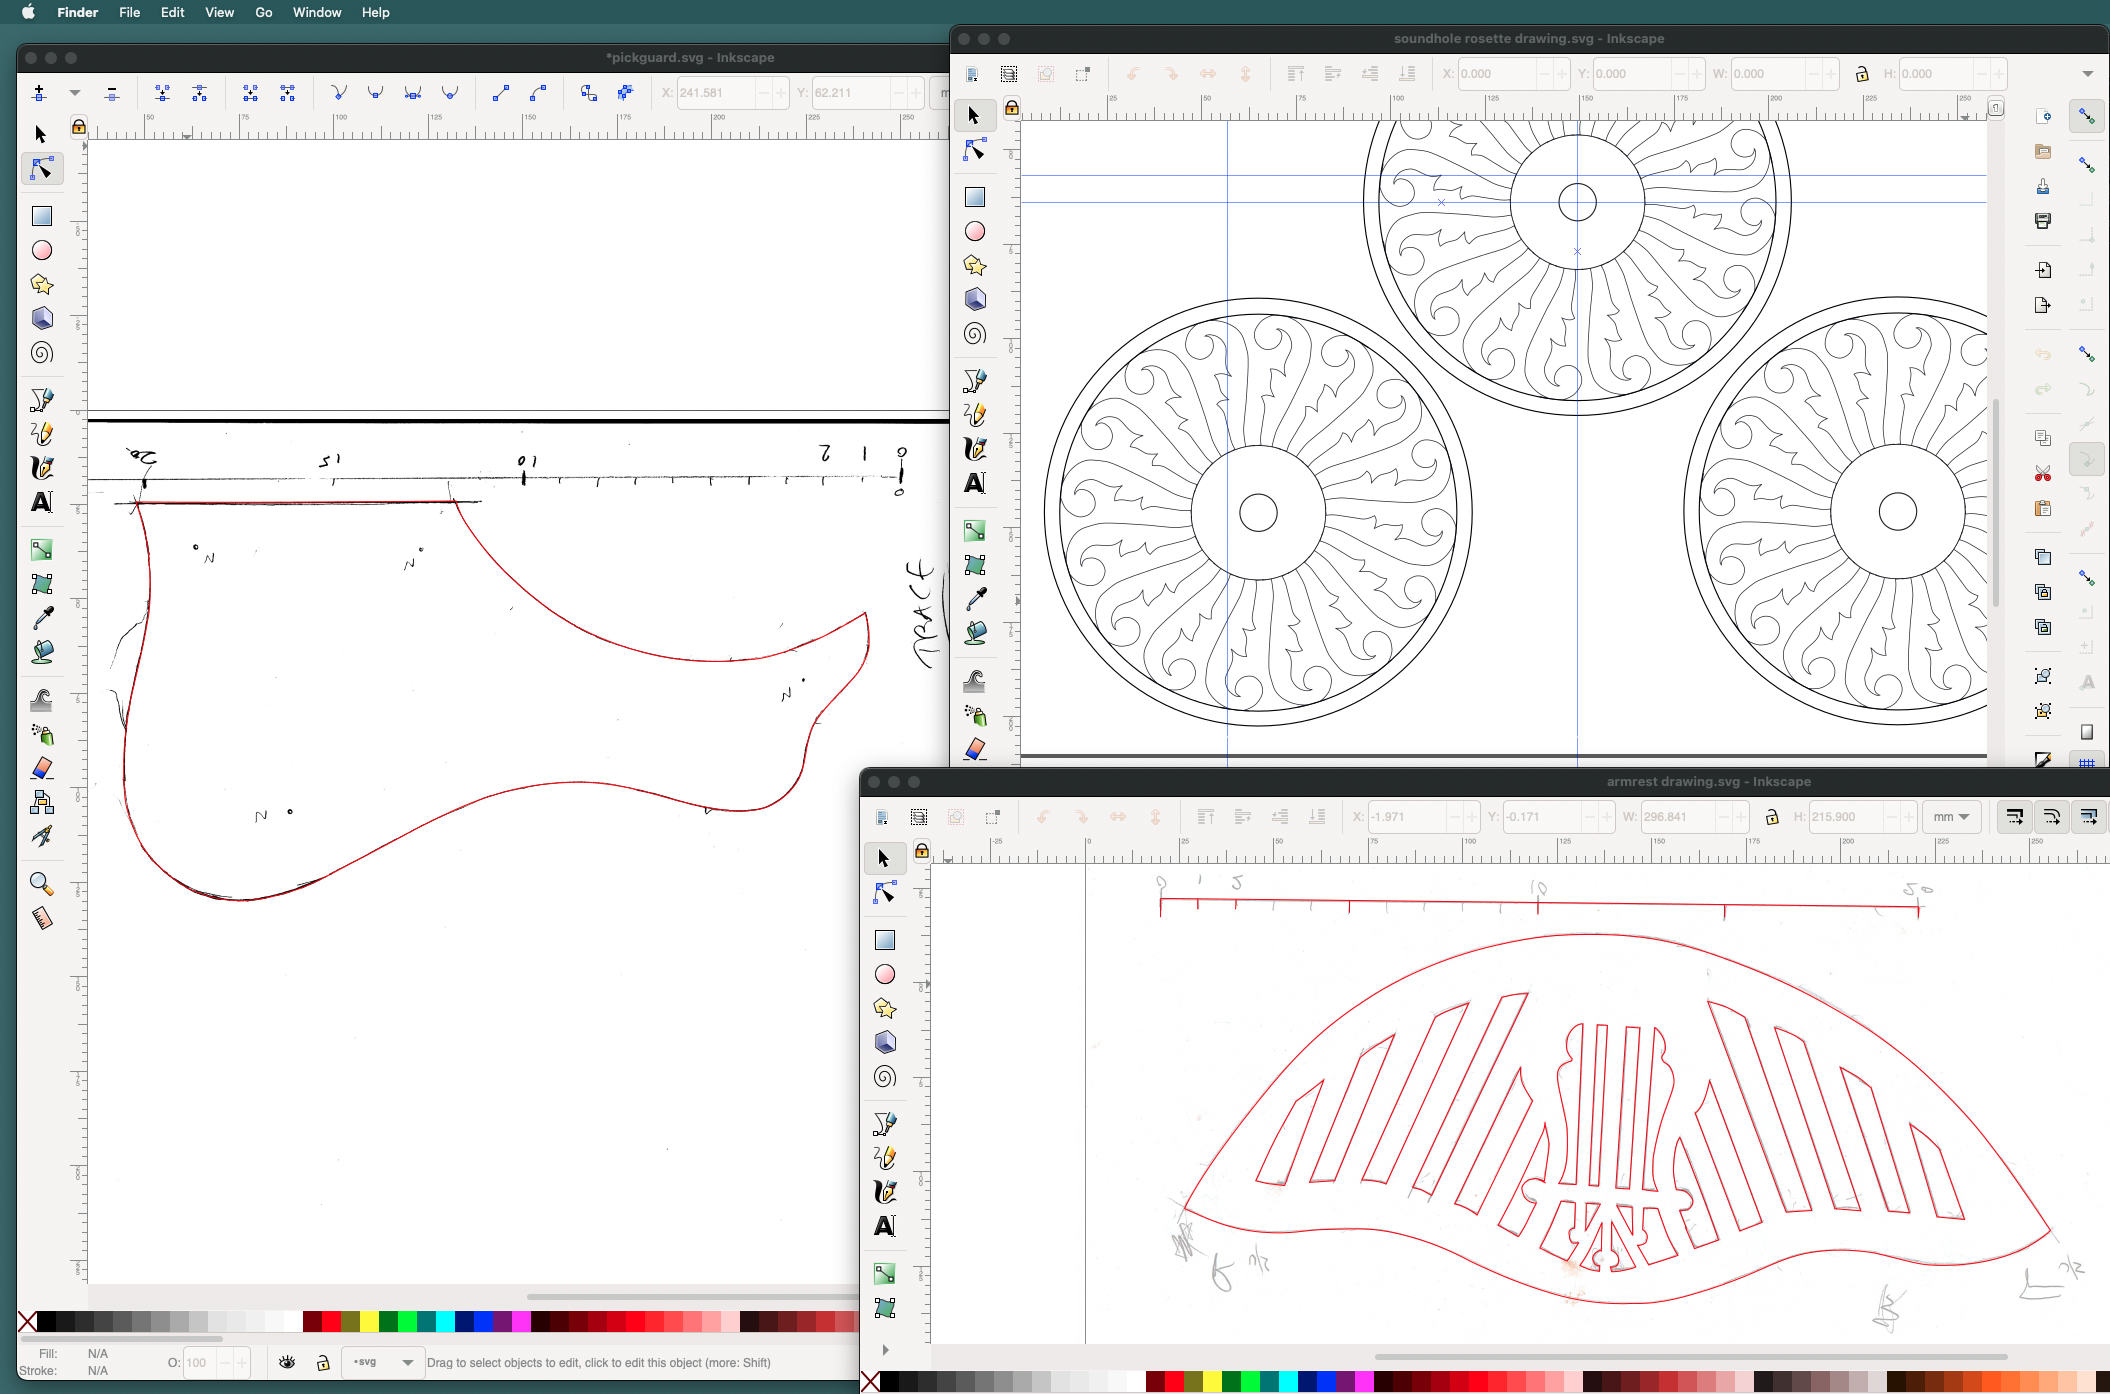Toggle guide lock at pickguard ruler corner

point(78,127)
